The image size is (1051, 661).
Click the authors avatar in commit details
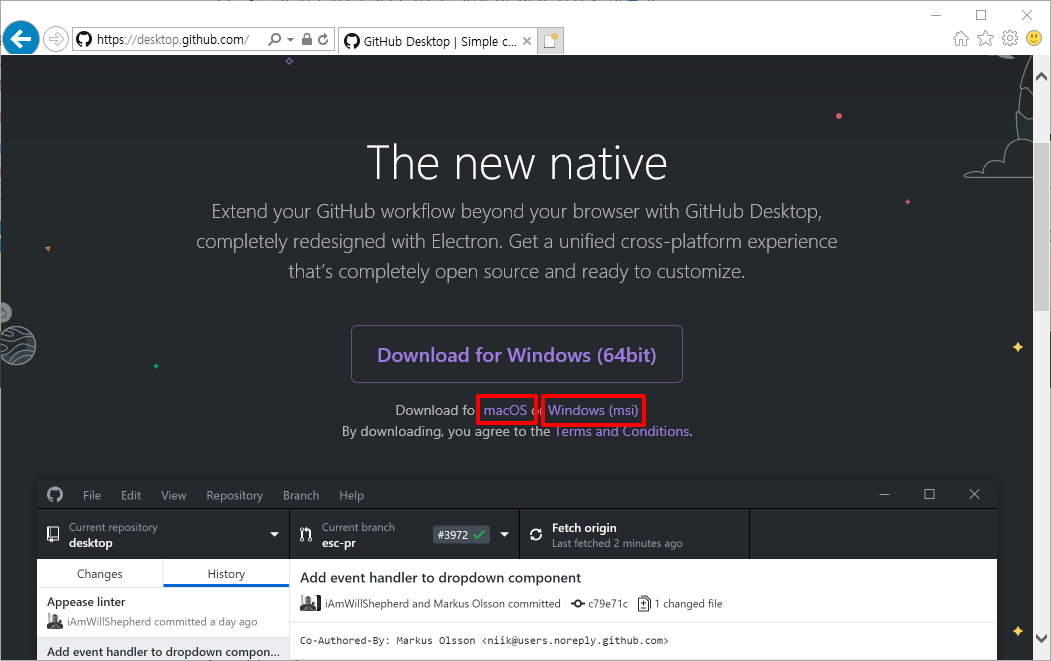point(310,603)
